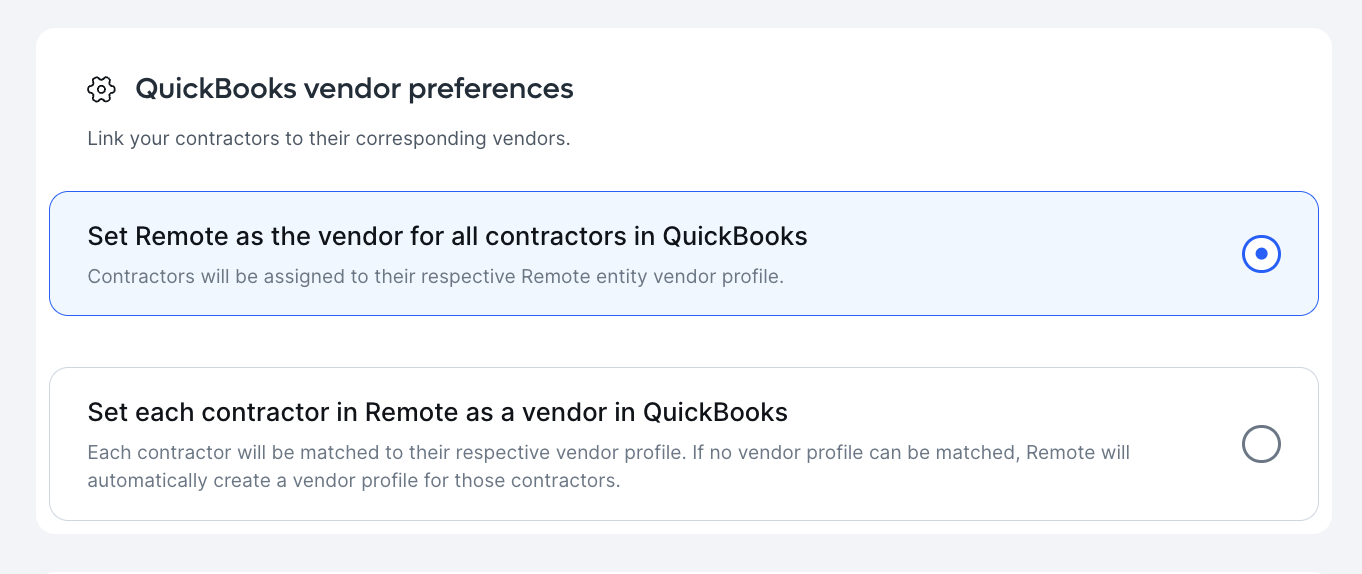Choose 'Set each contractor in Remote as a vendor'
The width and height of the screenshot is (1362, 574).
[x=438, y=412]
